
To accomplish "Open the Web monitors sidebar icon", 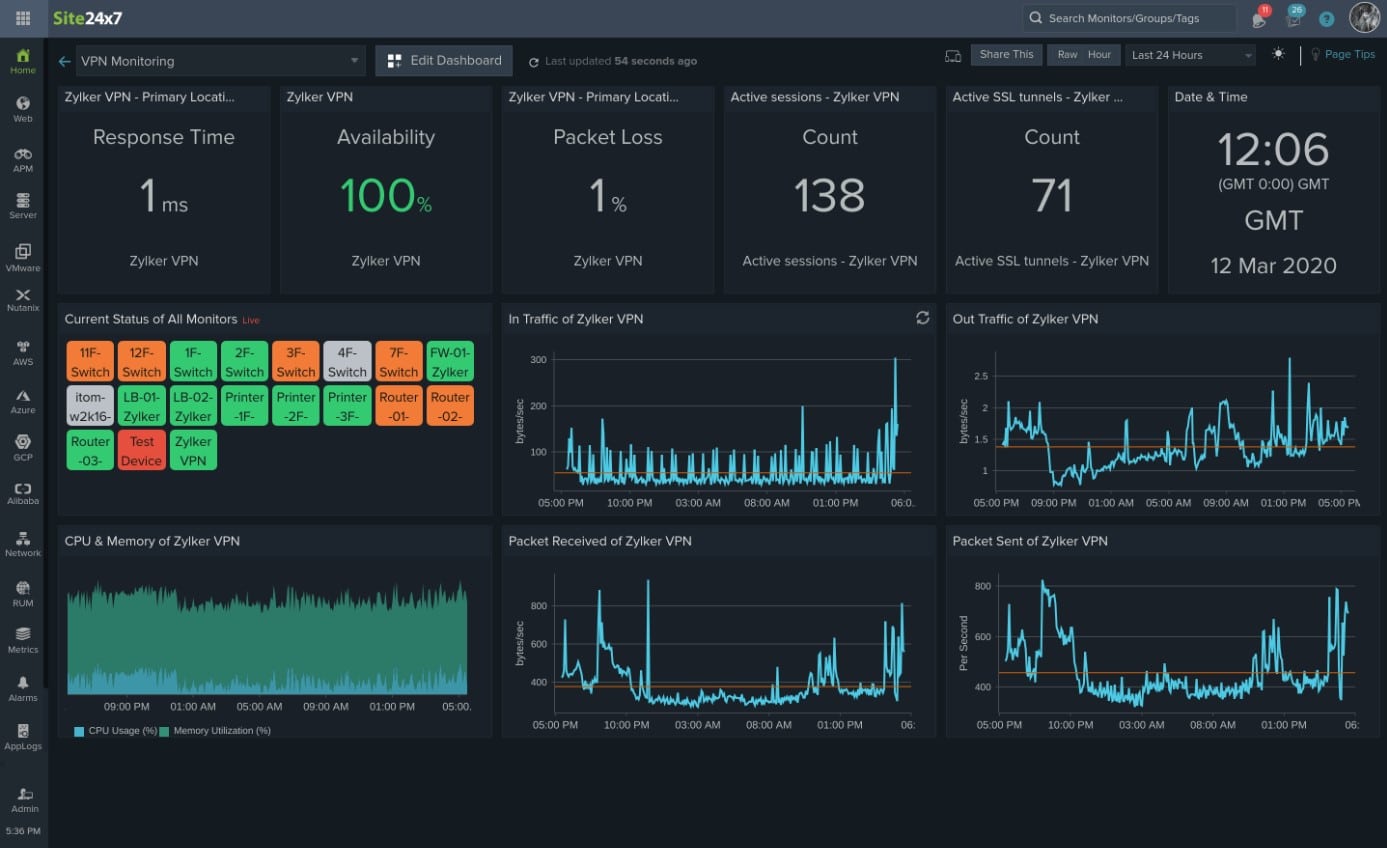I will pyautogui.click(x=23, y=109).
